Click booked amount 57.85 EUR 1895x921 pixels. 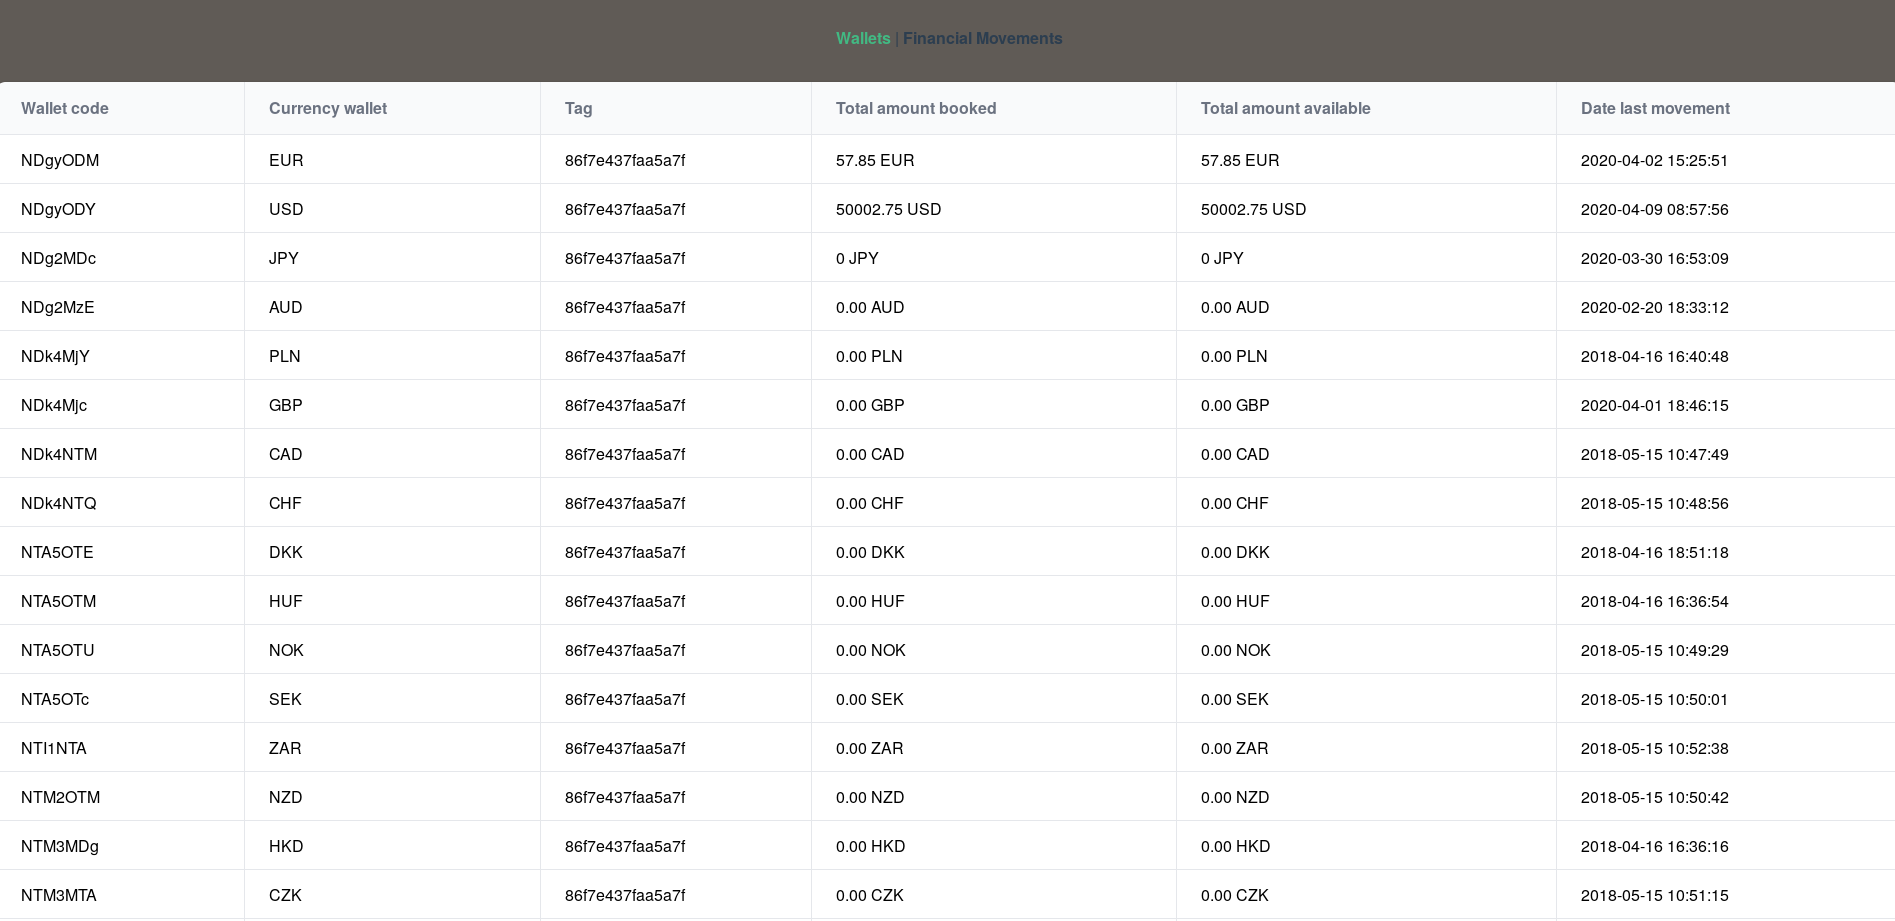click(875, 160)
